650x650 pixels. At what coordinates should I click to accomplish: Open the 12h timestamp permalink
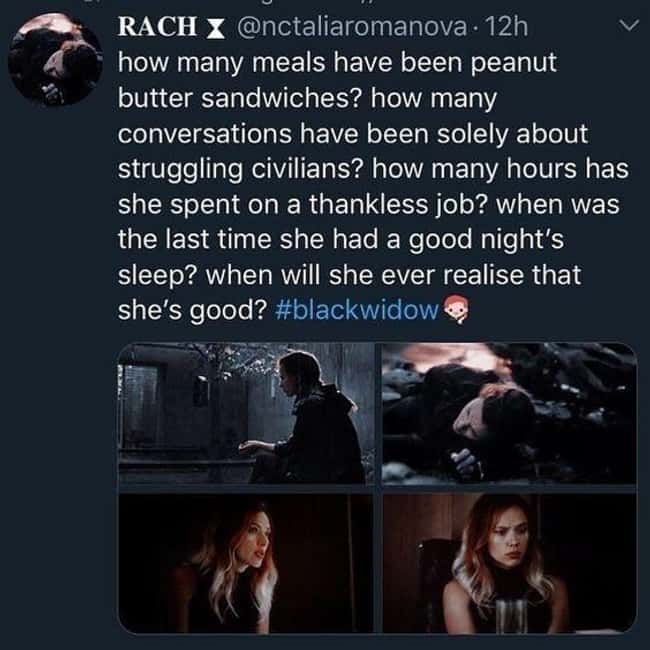[506, 27]
